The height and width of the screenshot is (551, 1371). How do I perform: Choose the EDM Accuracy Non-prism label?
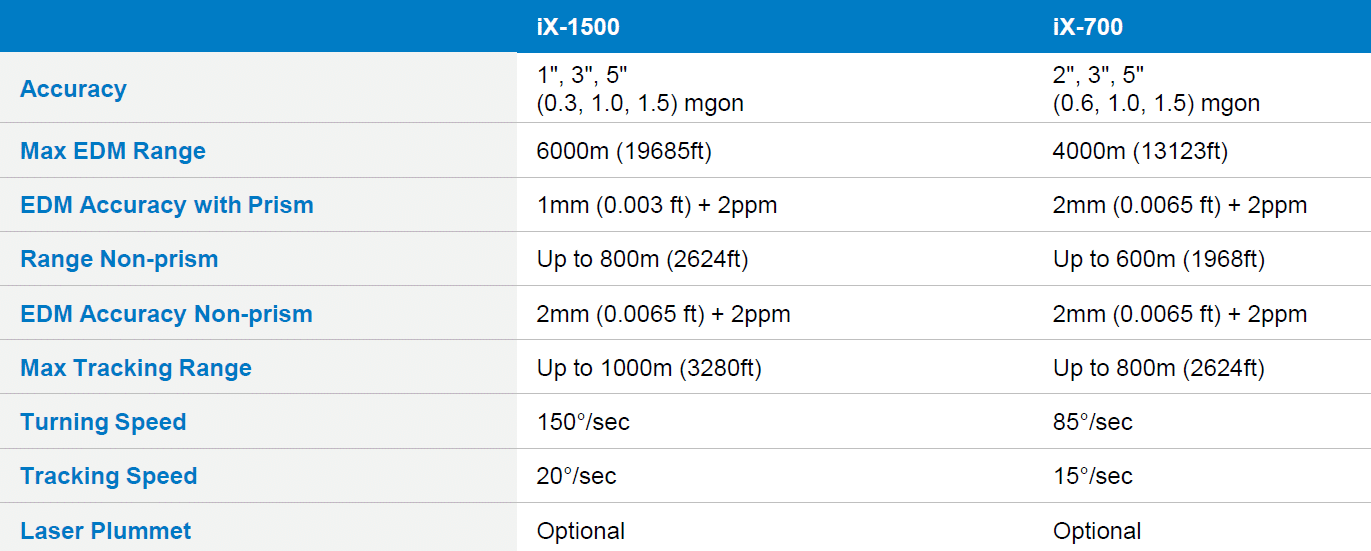point(166,314)
